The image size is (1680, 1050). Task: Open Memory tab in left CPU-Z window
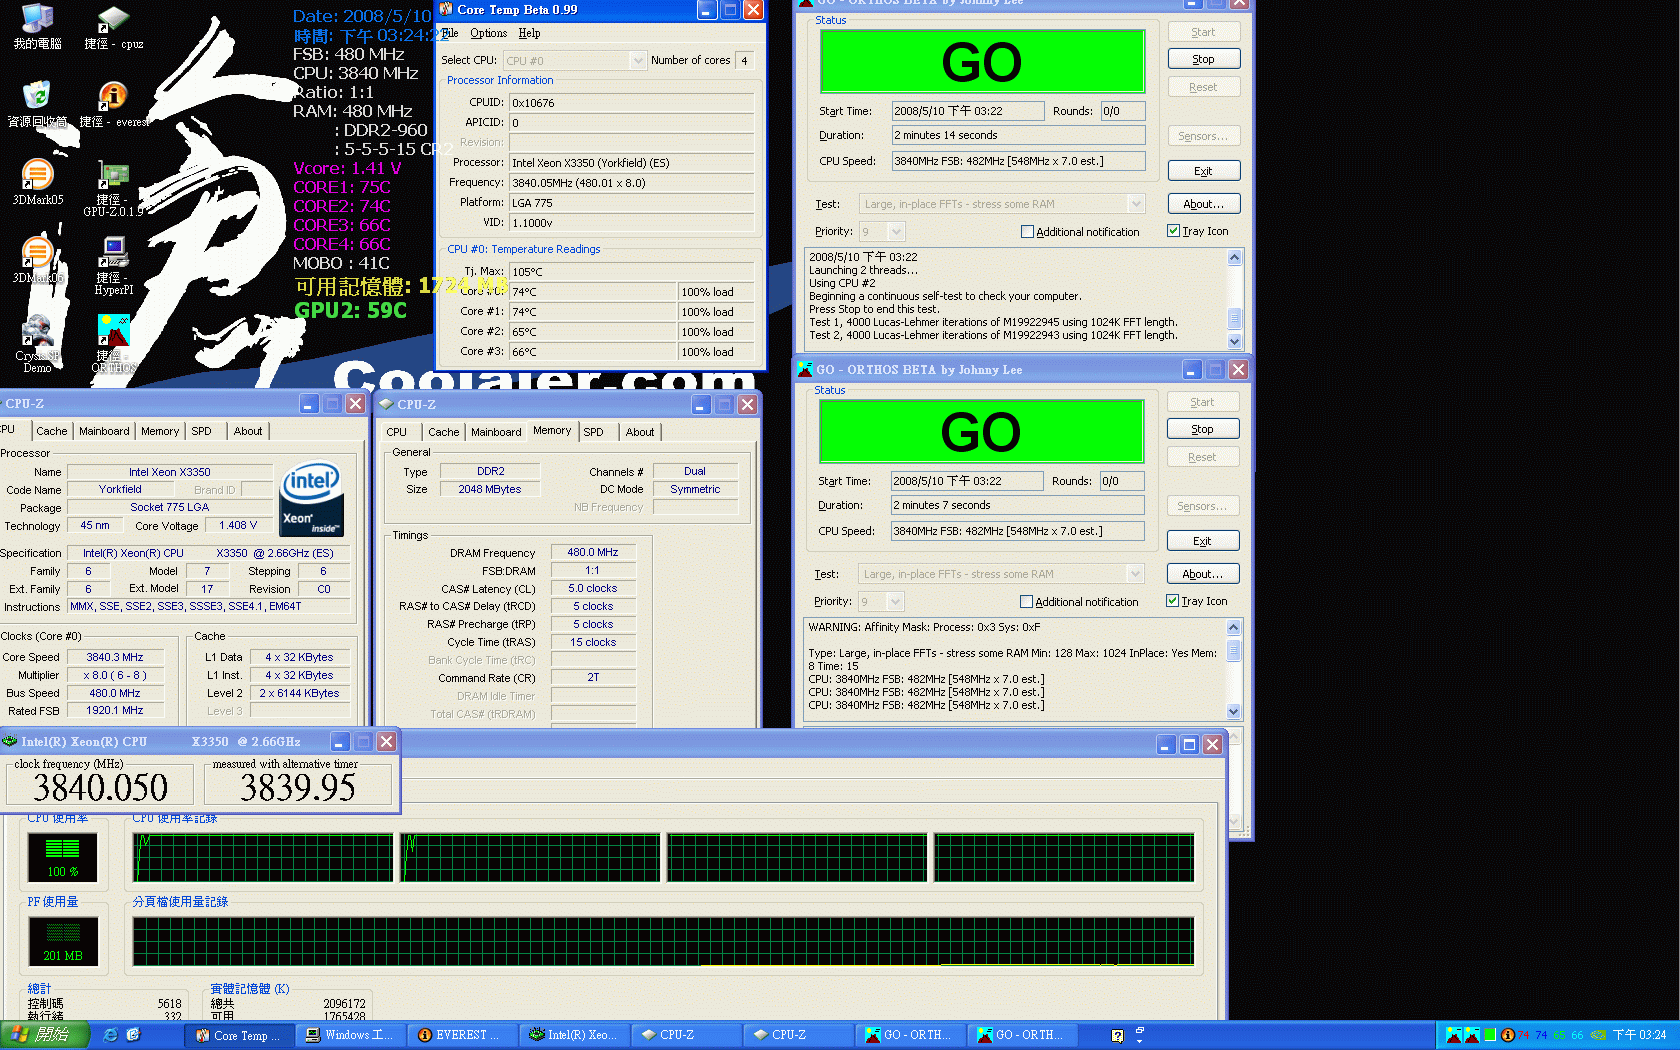coord(160,431)
